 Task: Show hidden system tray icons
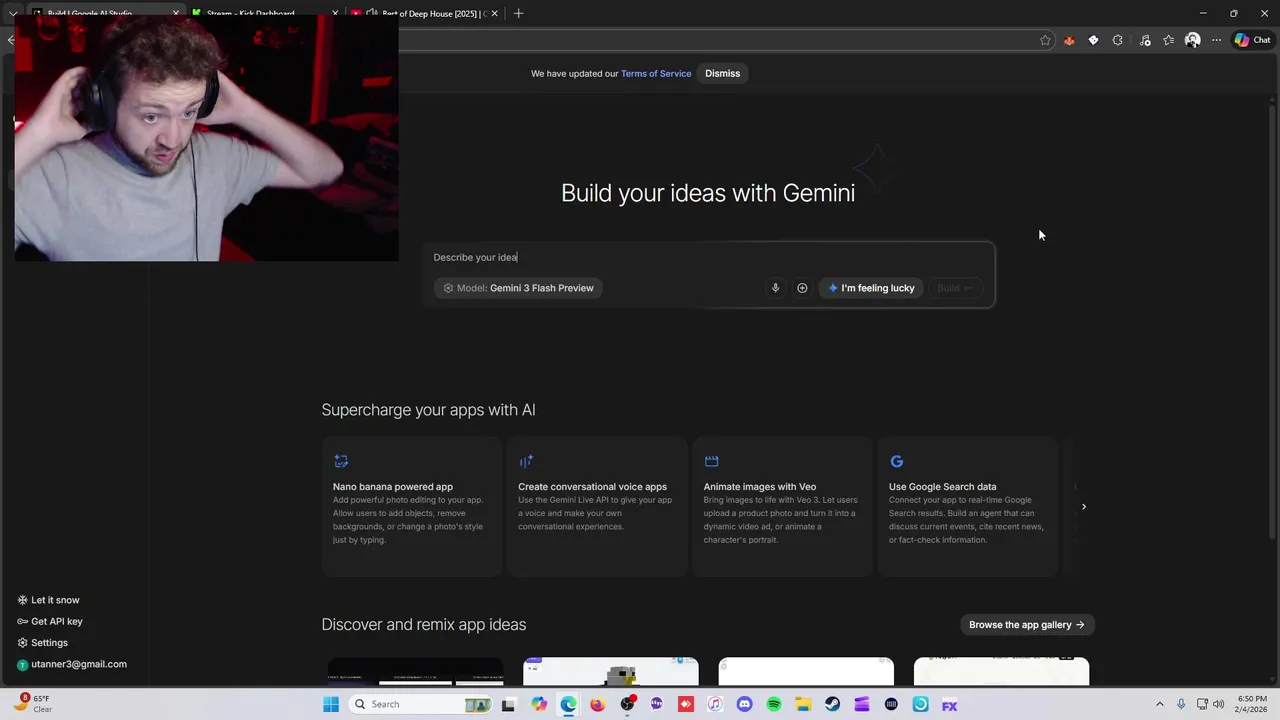click(x=1160, y=704)
